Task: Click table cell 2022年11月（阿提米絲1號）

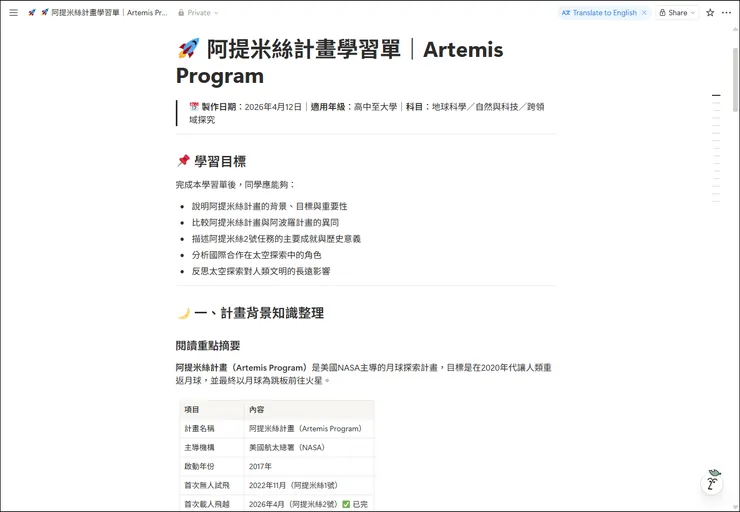Action: point(309,485)
